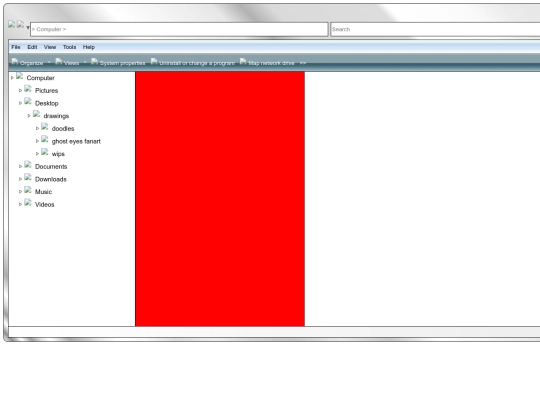540x405 pixels.
Task: Select drawings label in the tree
Action: 56,116
